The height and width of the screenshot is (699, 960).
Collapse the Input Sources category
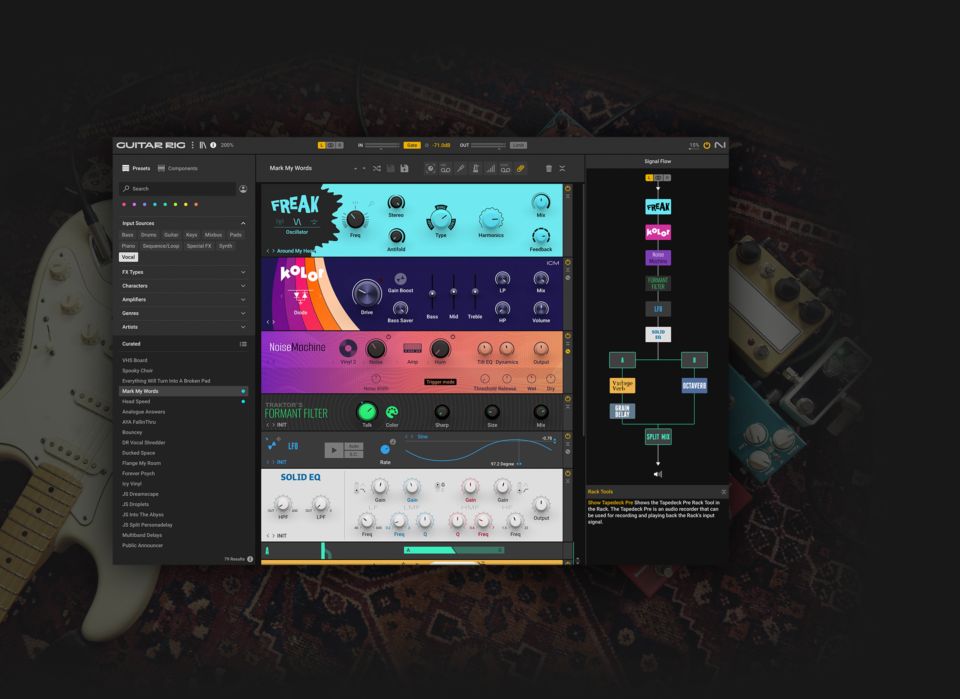coord(243,223)
